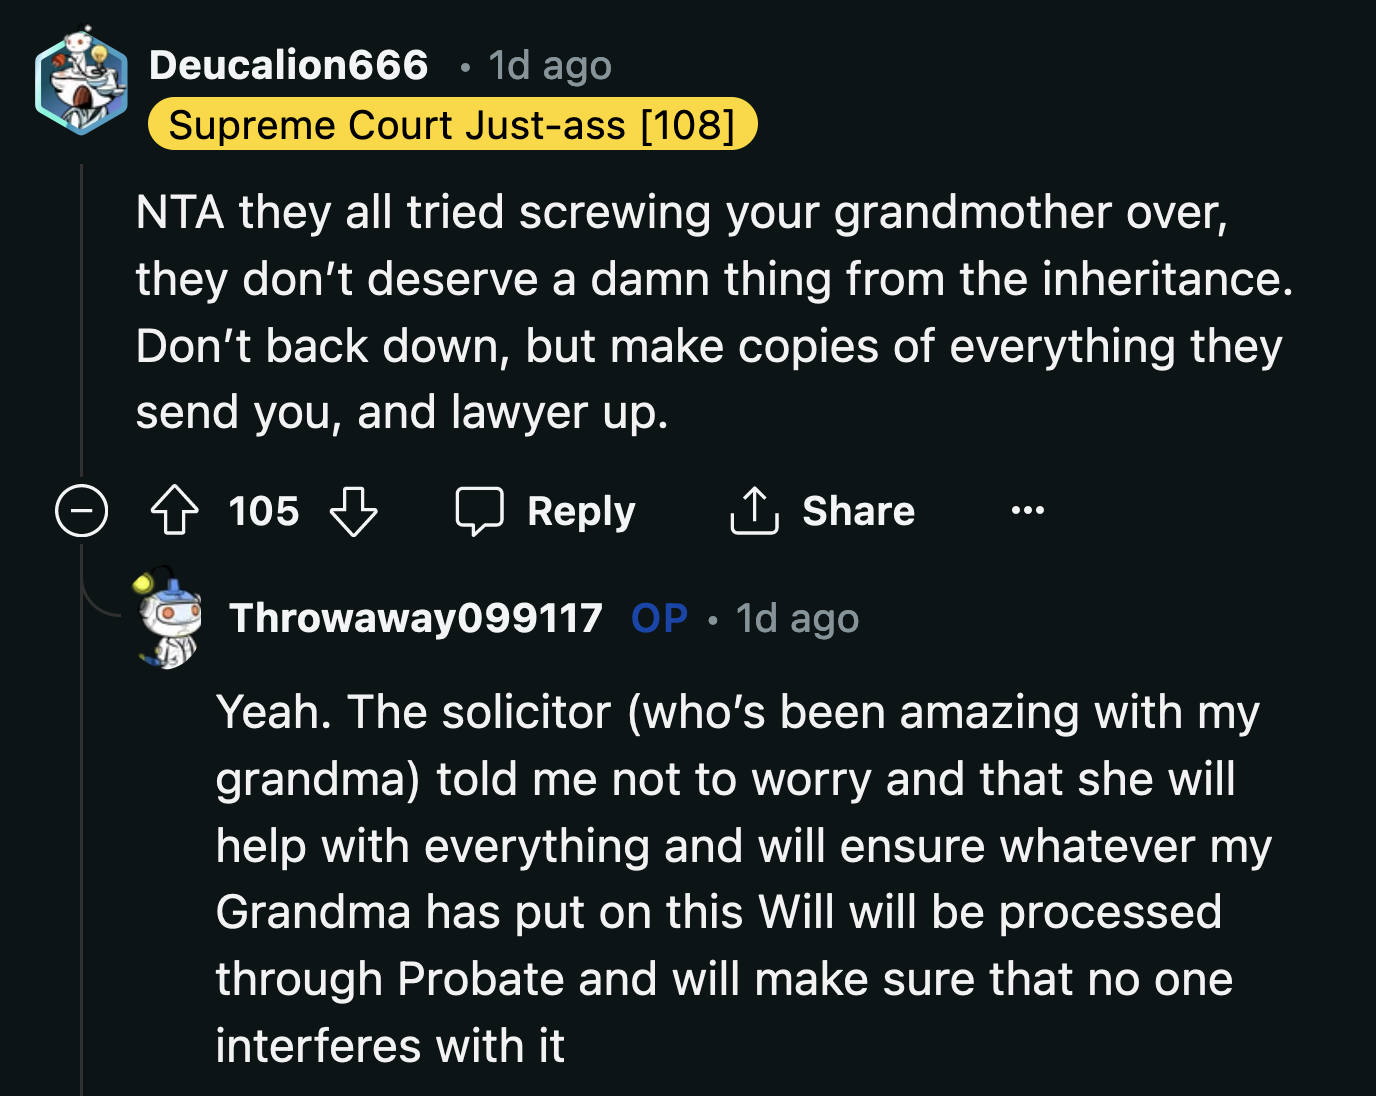This screenshot has width=1376, height=1096.
Task: Collapse Deucalion666's comment thread
Action: click(81, 511)
